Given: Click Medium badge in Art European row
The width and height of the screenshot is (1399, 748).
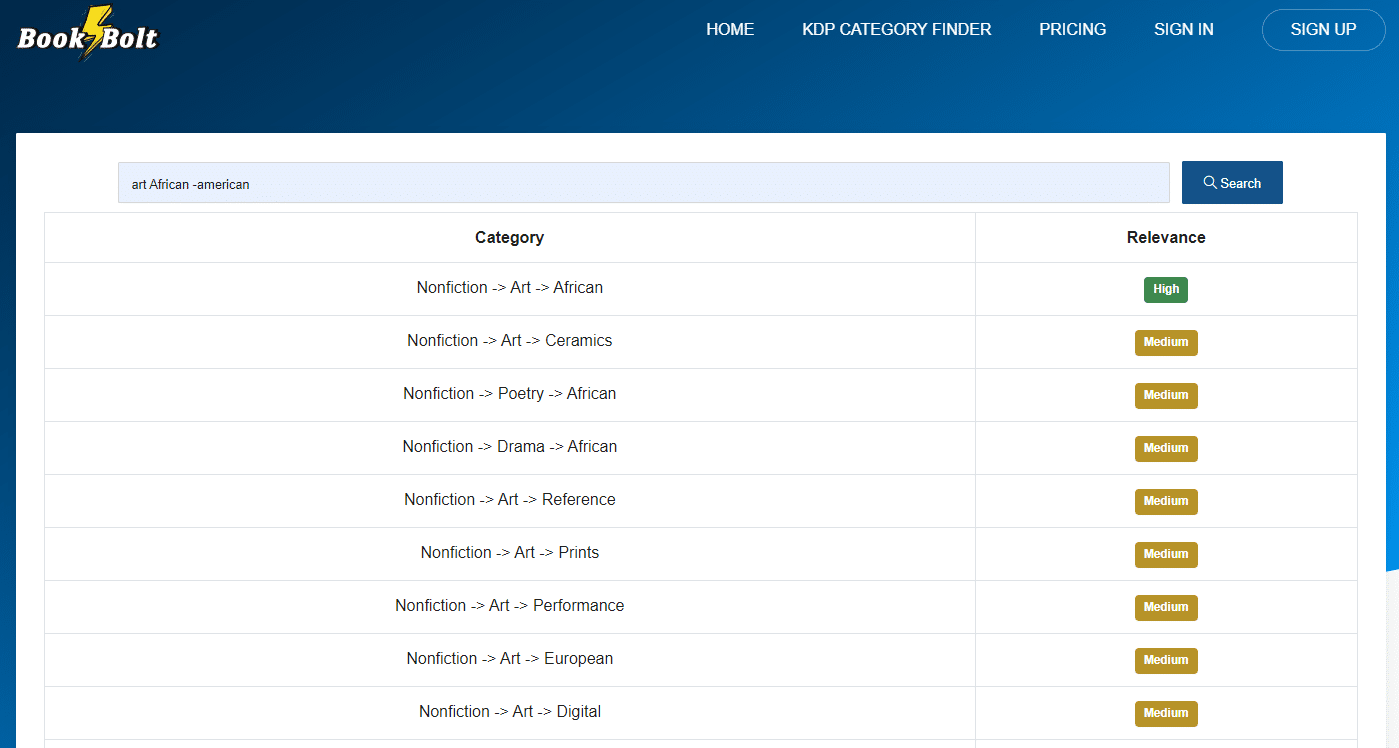Looking at the screenshot, I should (x=1166, y=660).
